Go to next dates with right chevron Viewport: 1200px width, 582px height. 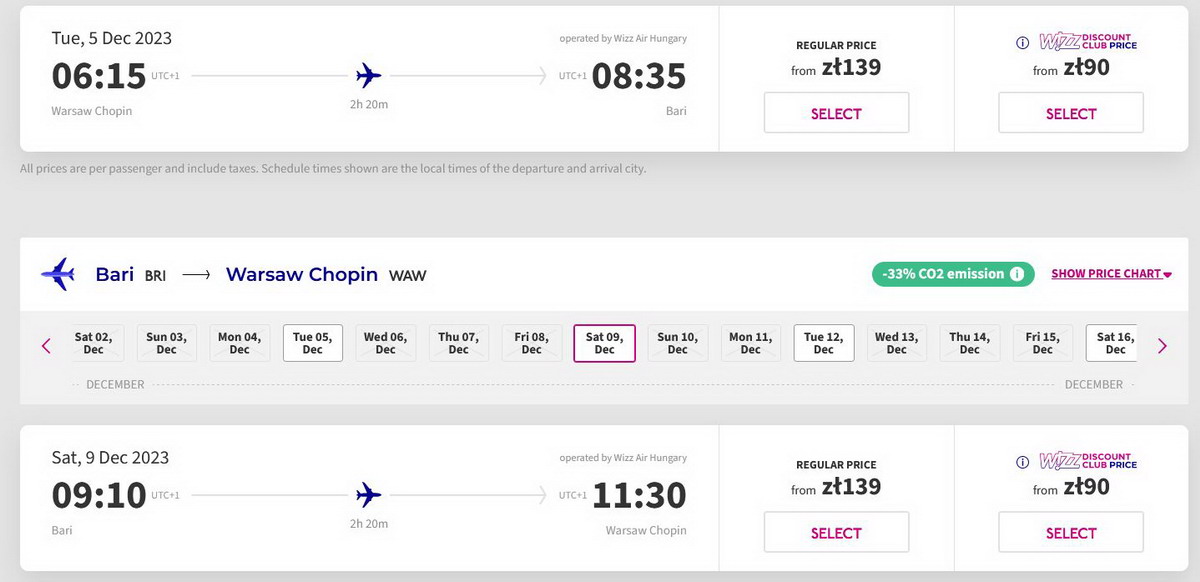tap(1162, 346)
